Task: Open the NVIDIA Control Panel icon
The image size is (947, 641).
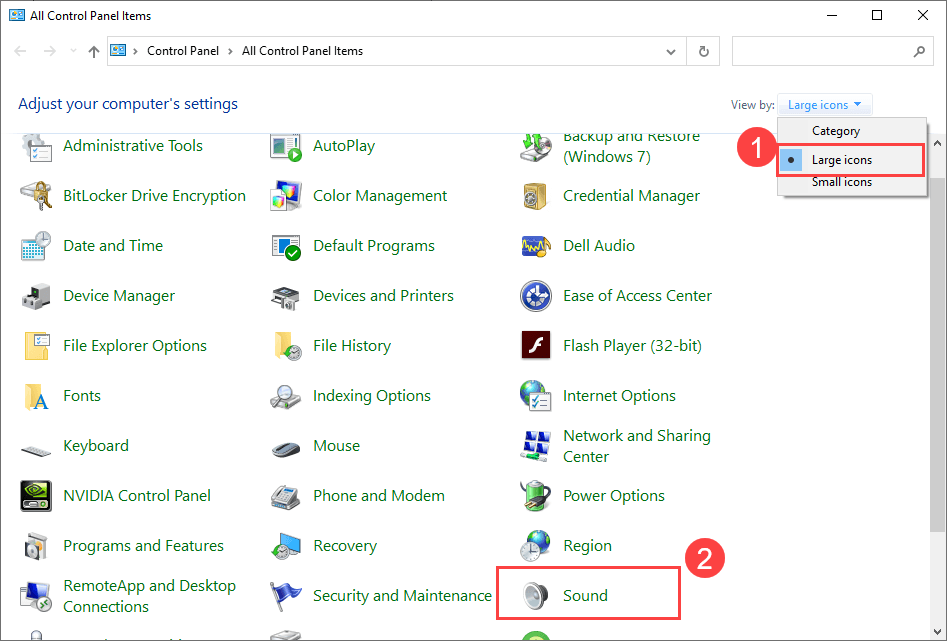Action: [x=36, y=496]
